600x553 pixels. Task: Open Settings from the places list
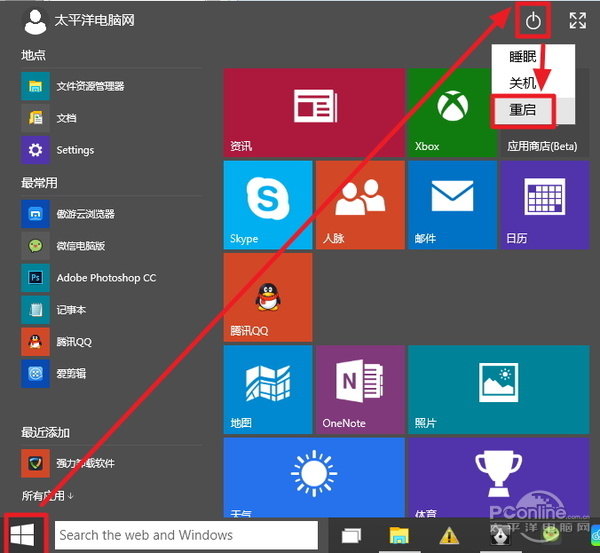(74, 150)
